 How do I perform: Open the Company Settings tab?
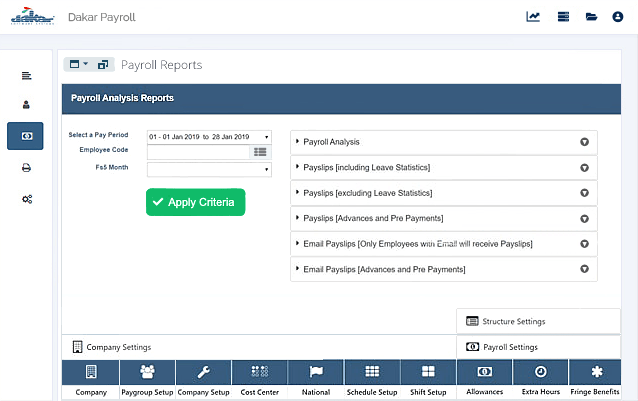259,347
